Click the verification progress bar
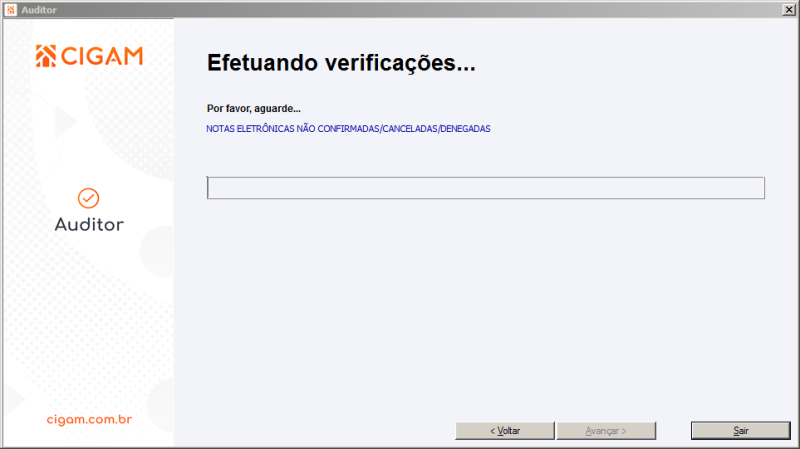 pos(486,188)
